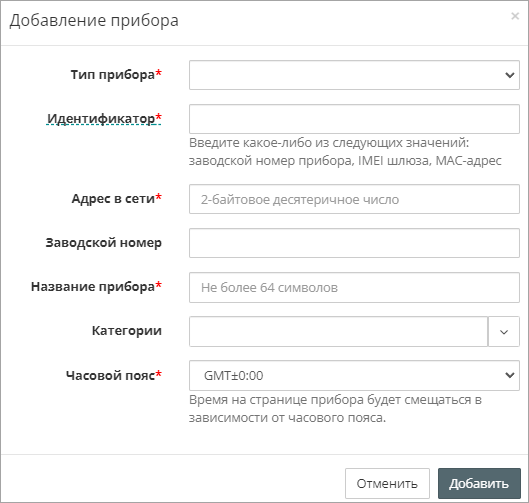Open the Тип прибора dropdown
The image size is (529, 503).
[354, 75]
